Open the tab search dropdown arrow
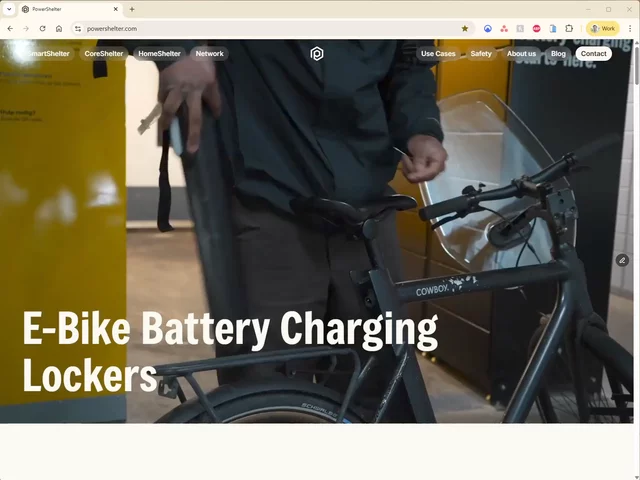The height and width of the screenshot is (480, 640). [9, 9]
